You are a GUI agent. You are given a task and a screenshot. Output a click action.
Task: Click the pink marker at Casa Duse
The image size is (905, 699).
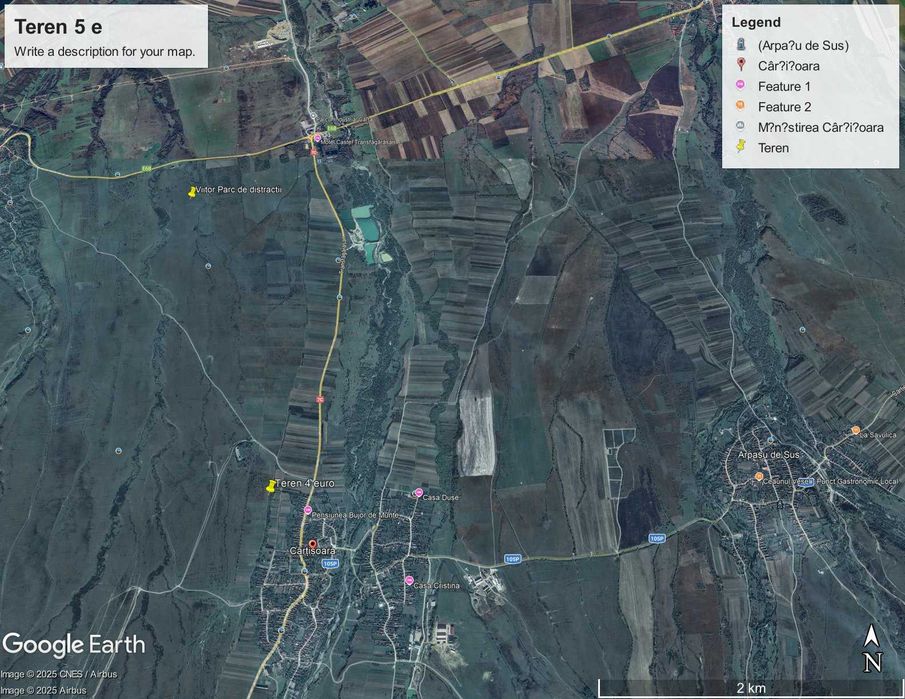pyautogui.click(x=419, y=492)
